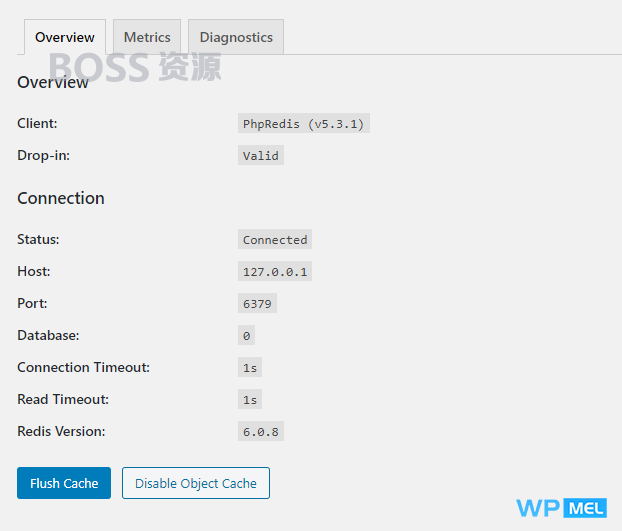The width and height of the screenshot is (622, 531).
Task: Click the Redis Version 6.0.8 value
Action: pos(261,431)
